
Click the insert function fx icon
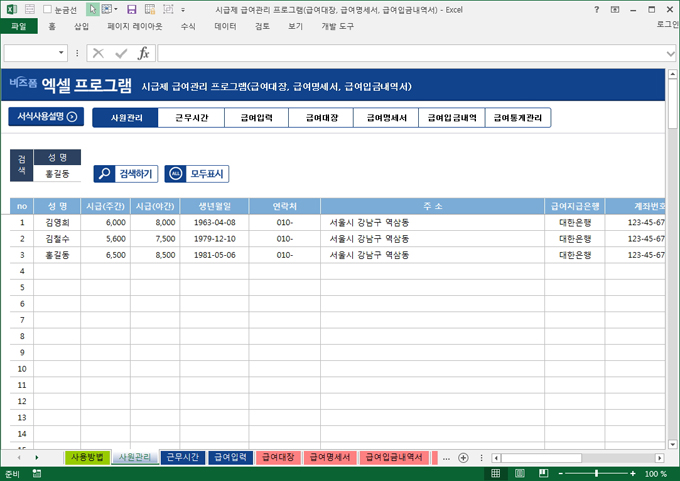143,53
